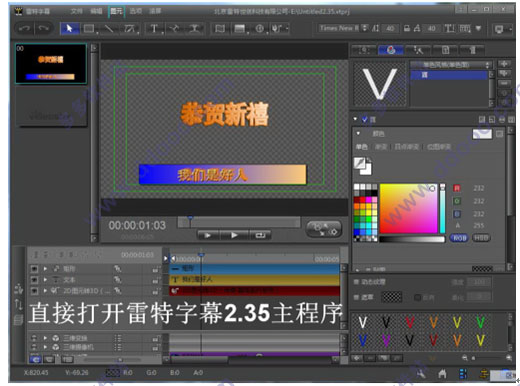Image resolution: width=520 pixels, height=386 pixels.
Task: Switch to the tools property panel tab
Action: (418, 50)
